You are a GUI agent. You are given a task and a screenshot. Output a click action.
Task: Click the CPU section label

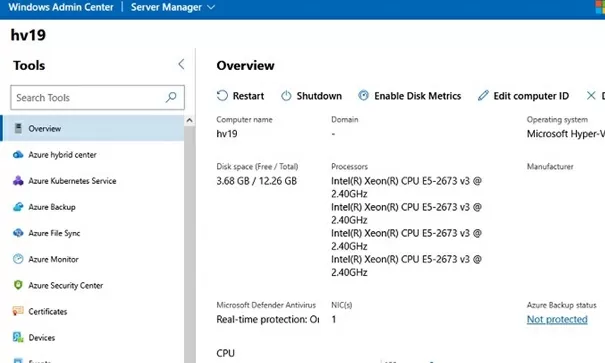click(x=226, y=353)
